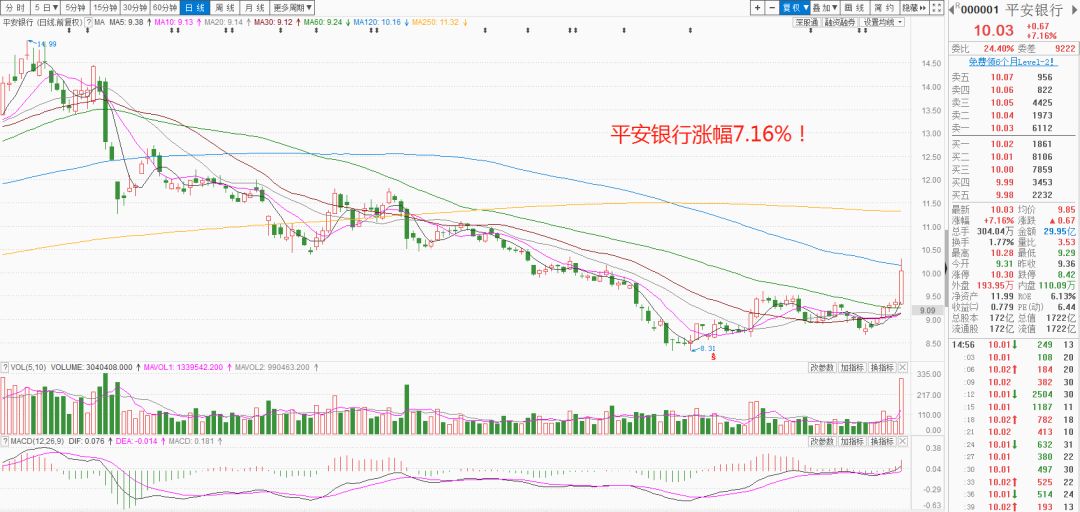Screen dimensions: 1080x512
Task: Switch to 分时 intraday view
Action: [x=15, y=8]
